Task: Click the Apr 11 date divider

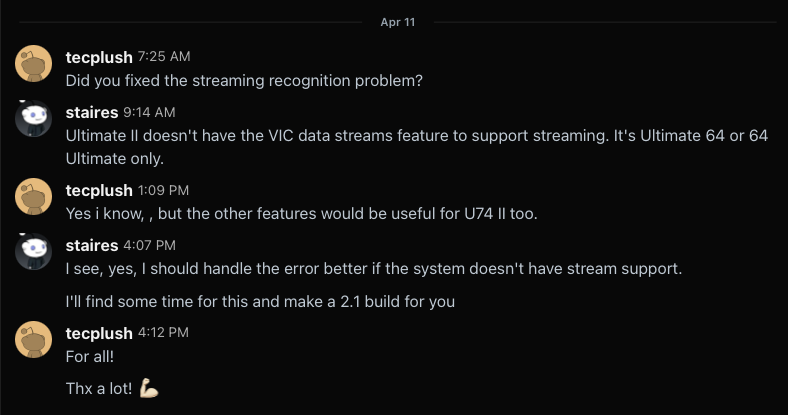Action: click(x=398, y=22)
